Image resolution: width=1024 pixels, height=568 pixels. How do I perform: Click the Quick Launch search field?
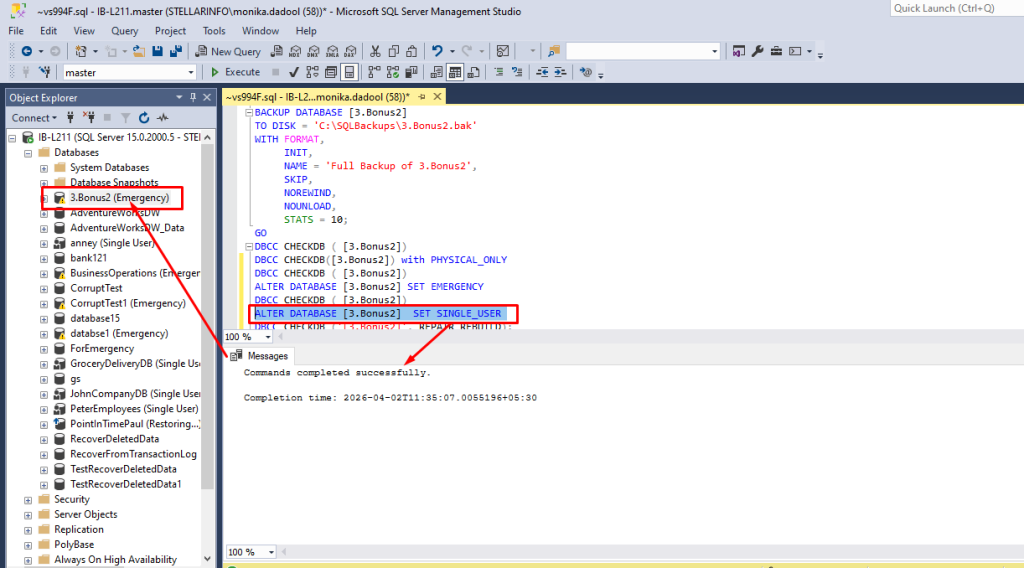tap(956, 8)
